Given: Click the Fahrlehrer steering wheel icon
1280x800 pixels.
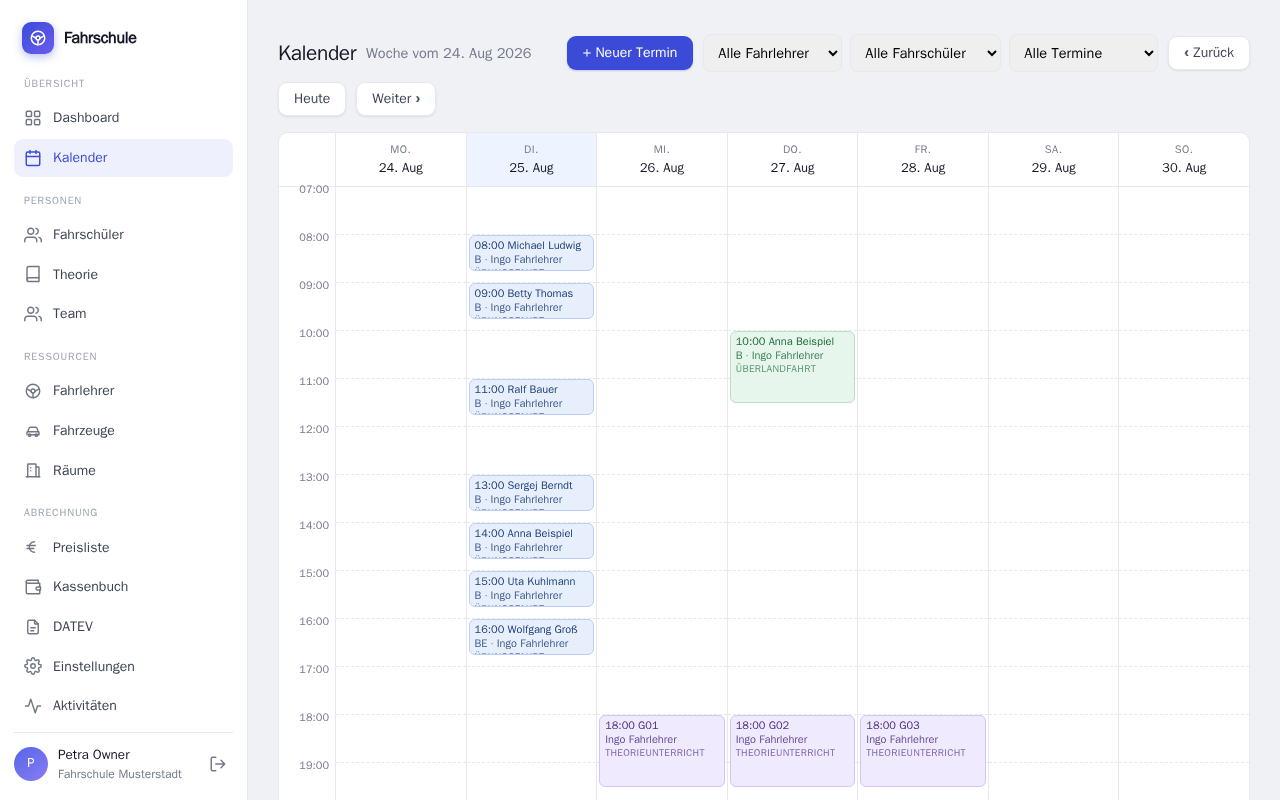Looking at the screenshot, I should click(33, 391).
